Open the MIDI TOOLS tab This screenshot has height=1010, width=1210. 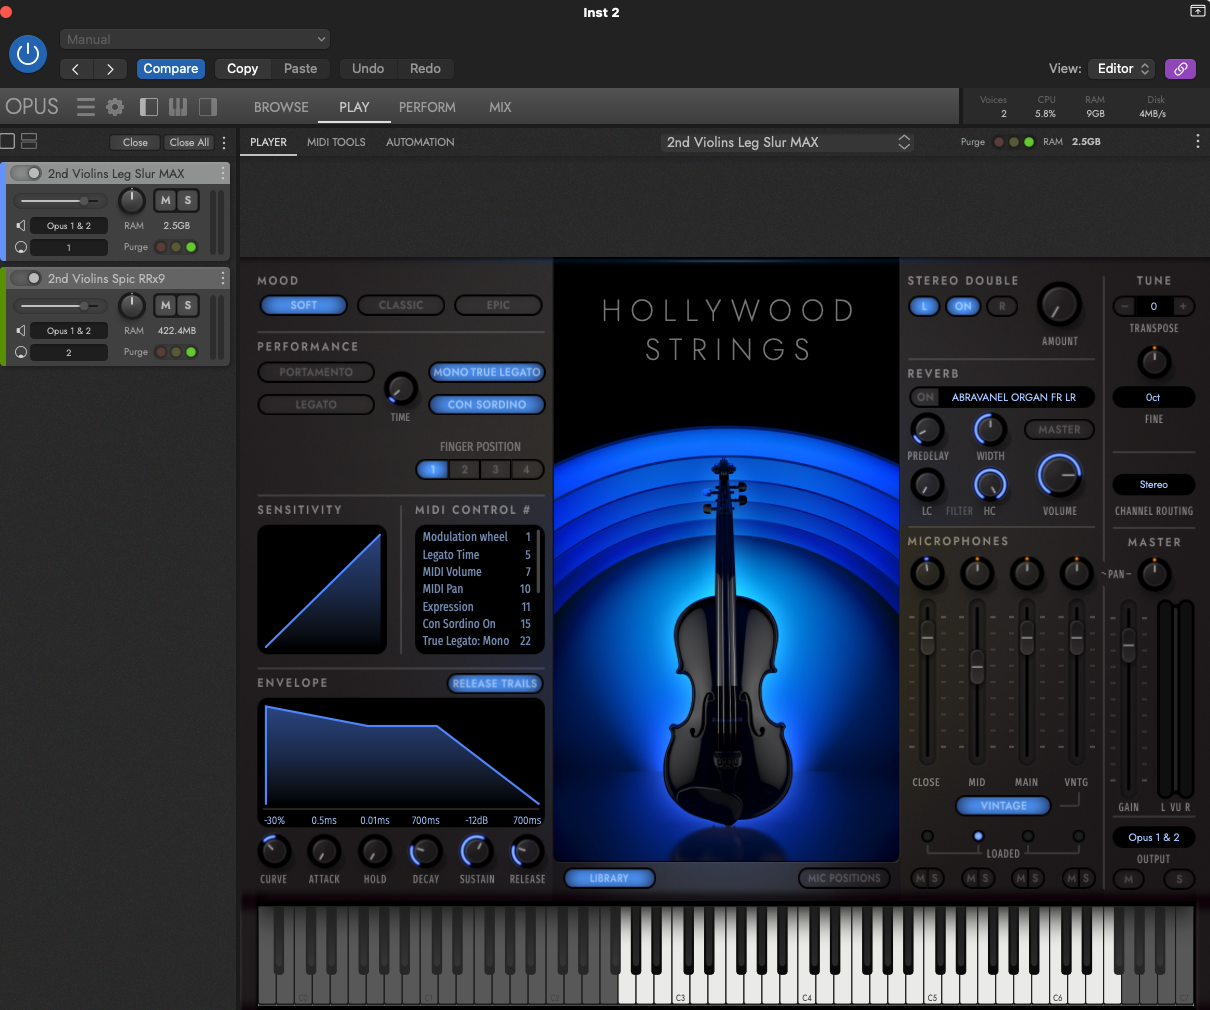[336, 142]
